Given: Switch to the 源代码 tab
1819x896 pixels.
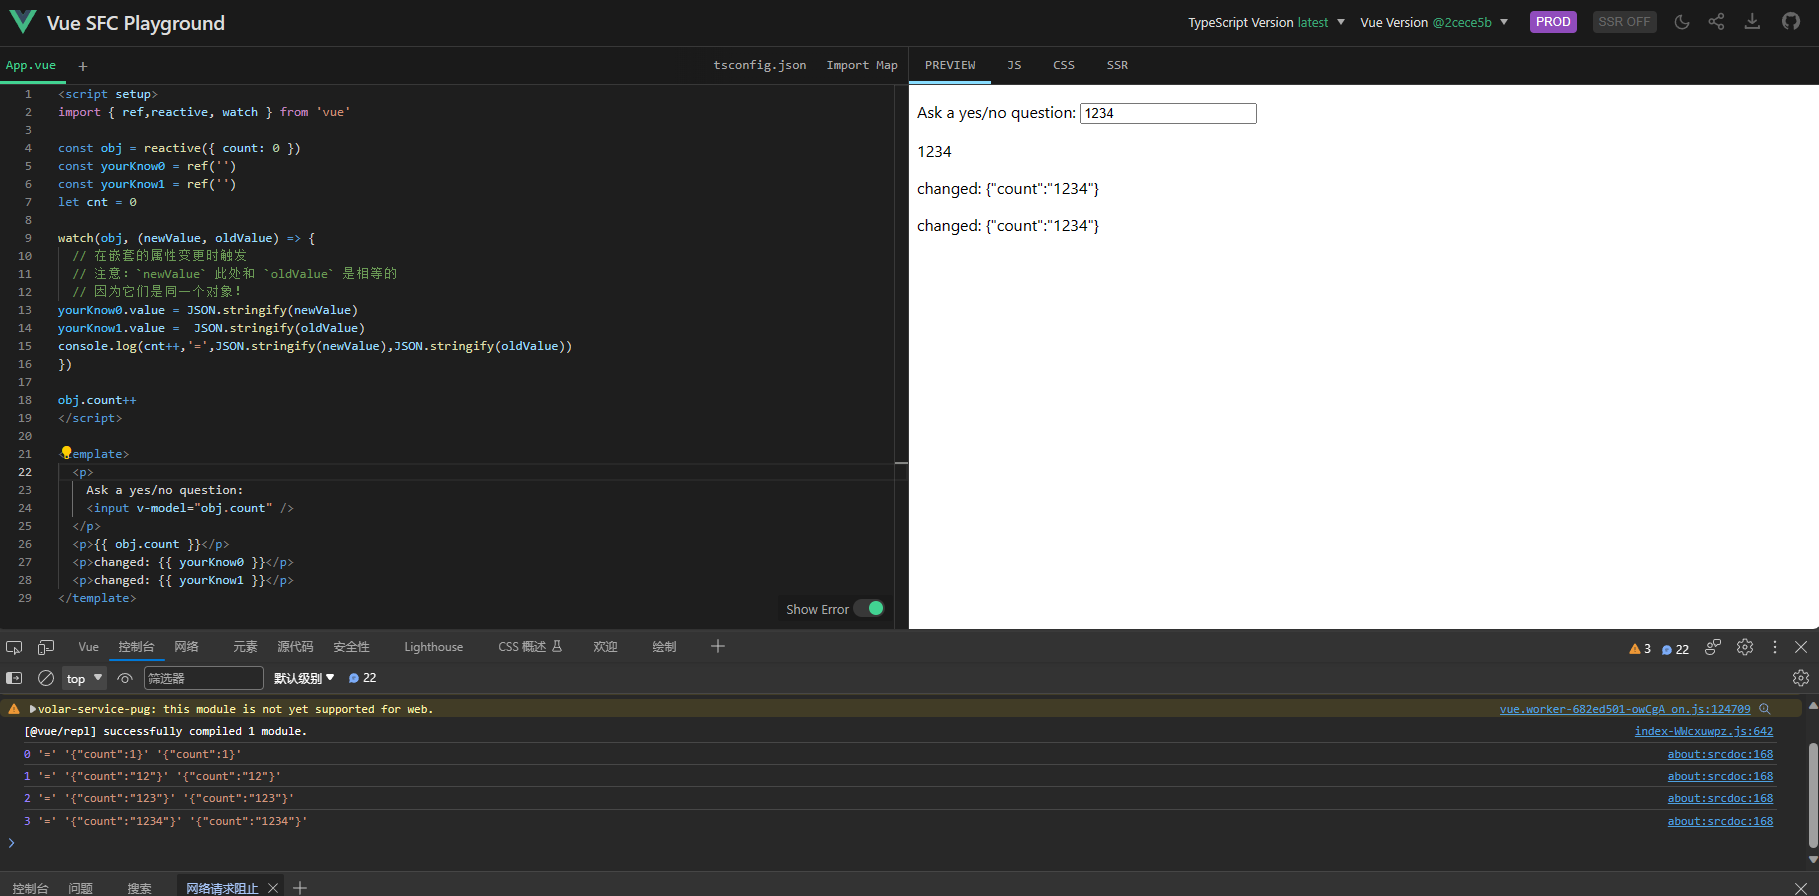Looking at the screenshot, I should point(295,647).
